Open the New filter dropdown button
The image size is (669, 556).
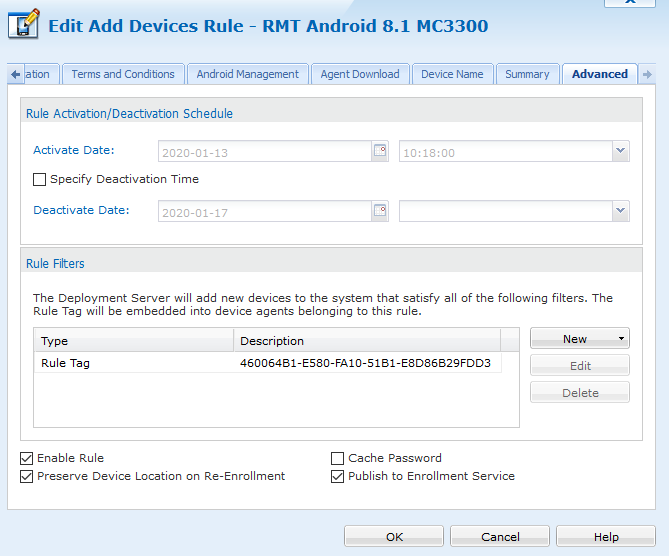(580, 339)
